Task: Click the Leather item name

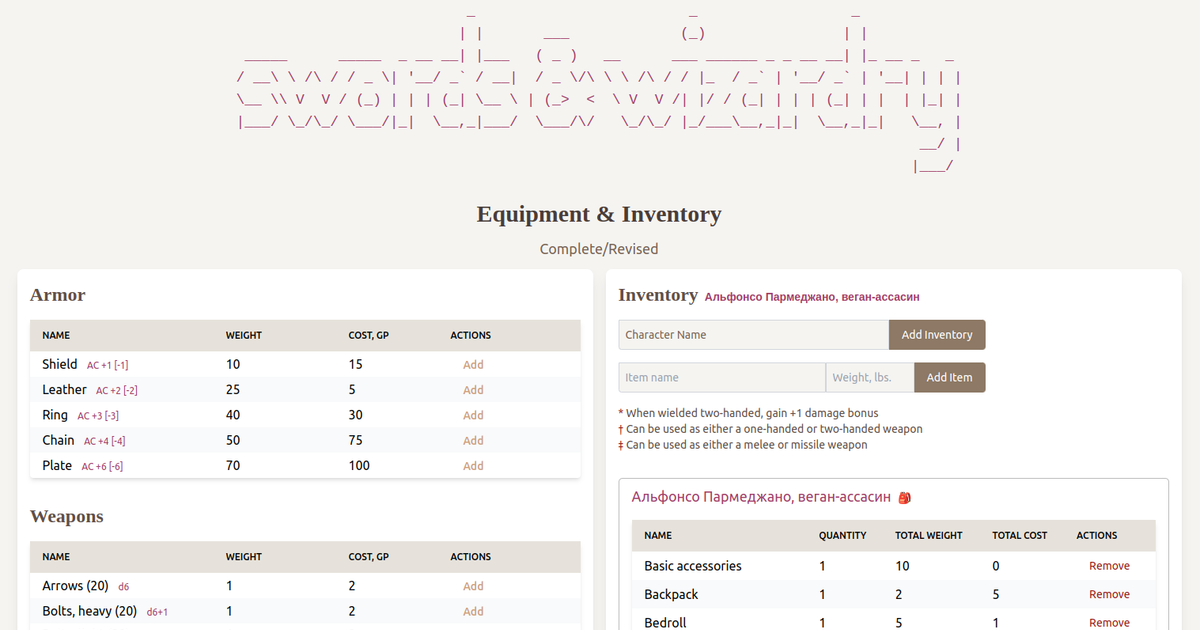Action: 64,390
